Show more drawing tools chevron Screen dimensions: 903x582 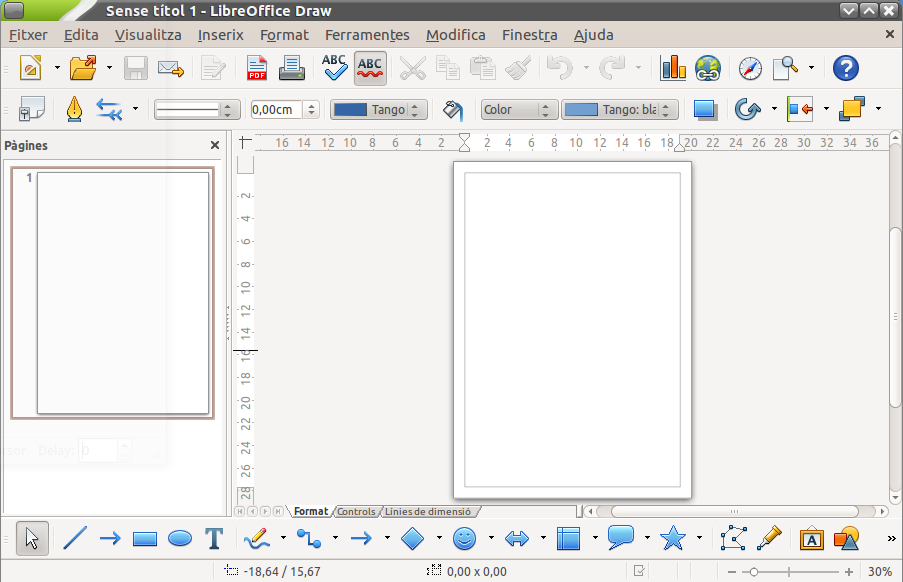[x=891, y=539]
